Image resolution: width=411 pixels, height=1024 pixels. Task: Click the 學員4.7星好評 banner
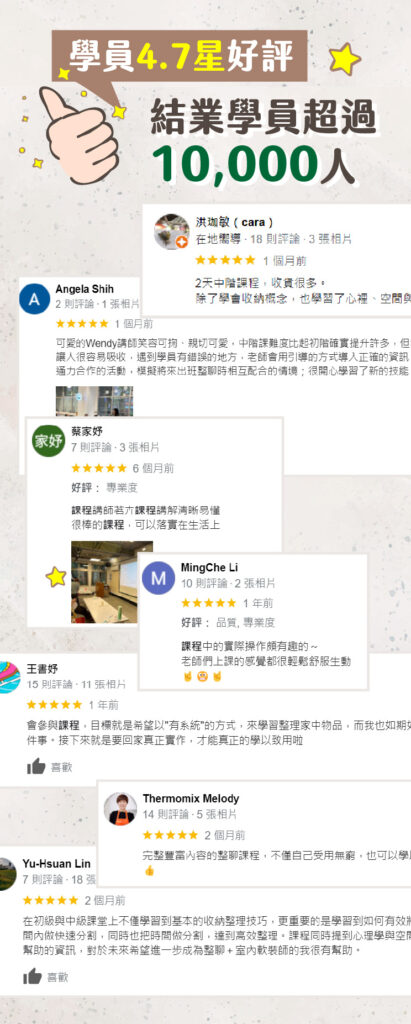(x=180, y=56)
